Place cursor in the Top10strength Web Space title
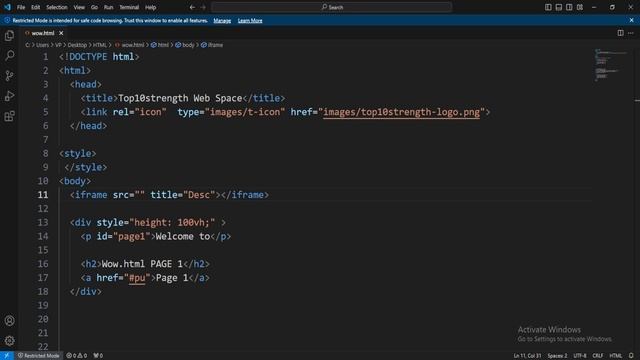 180,98
